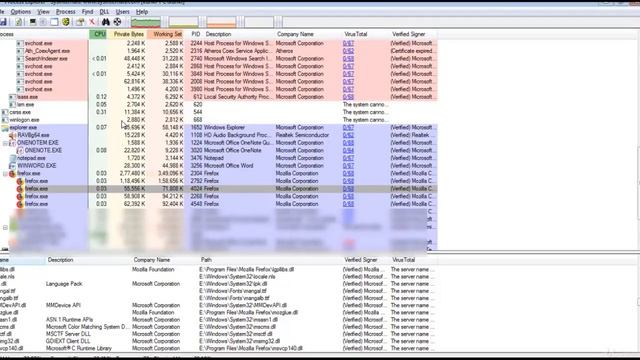Viewport: 640px width, 360px height.
Task: Open the DLL menu
Action: (x=104, y=12)
